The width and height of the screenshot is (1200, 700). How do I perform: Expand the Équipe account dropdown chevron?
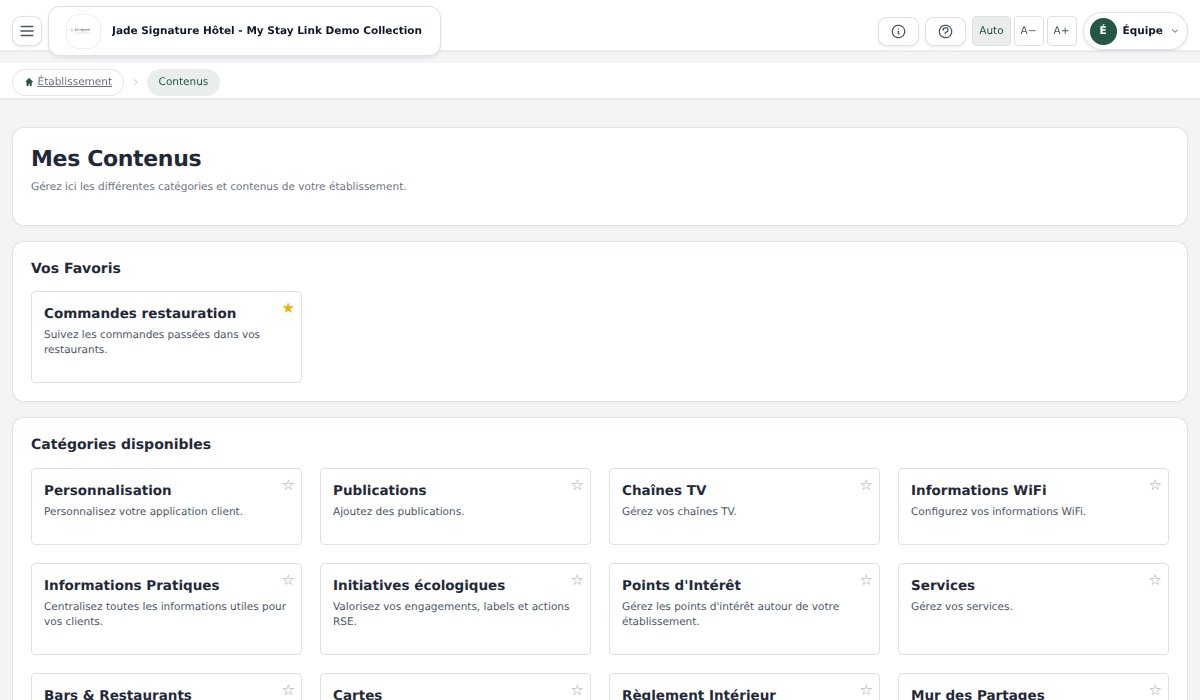coord(1175,31)
